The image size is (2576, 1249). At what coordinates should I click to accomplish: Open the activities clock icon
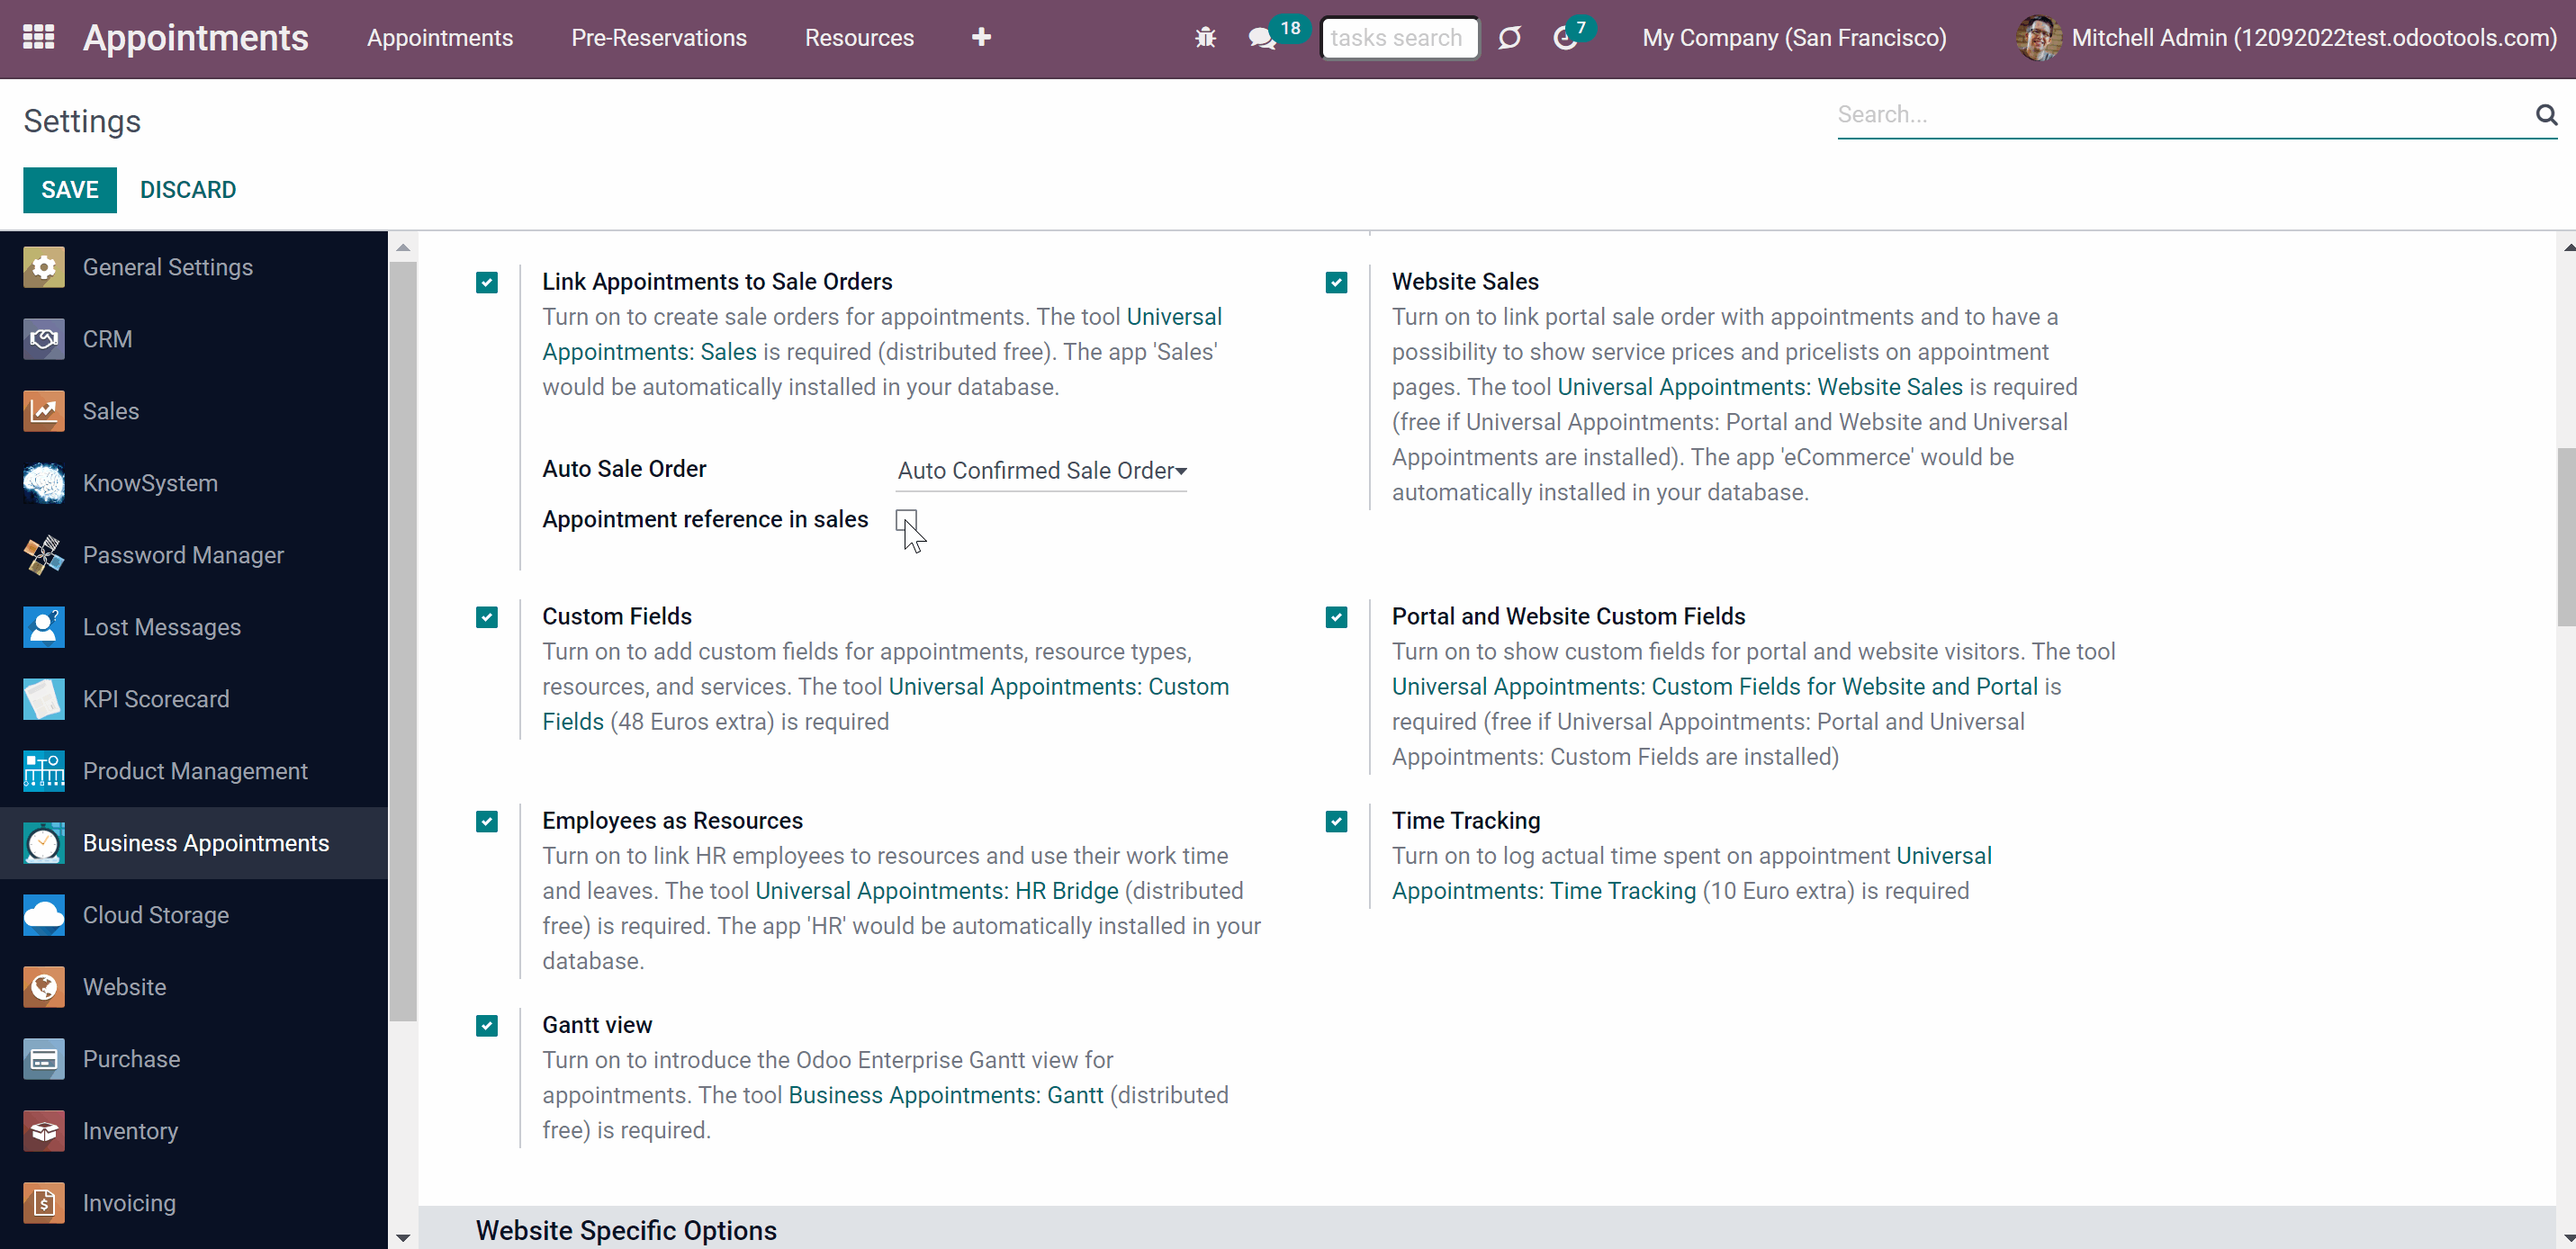[x=1565, y=38]
